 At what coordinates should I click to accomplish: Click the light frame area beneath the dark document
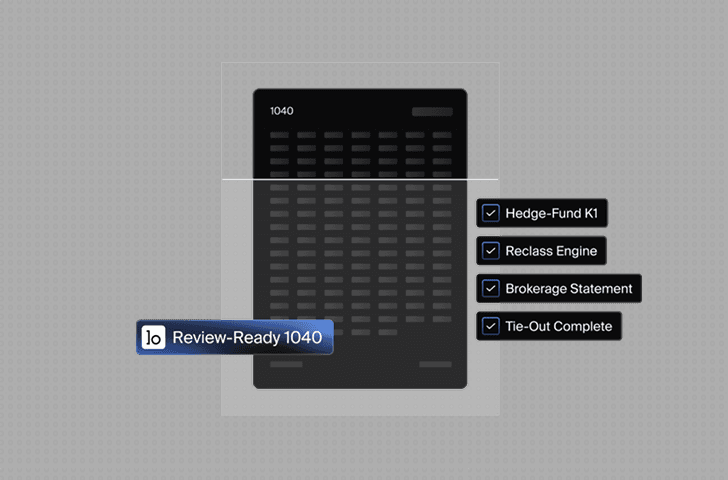click(360, 402)
